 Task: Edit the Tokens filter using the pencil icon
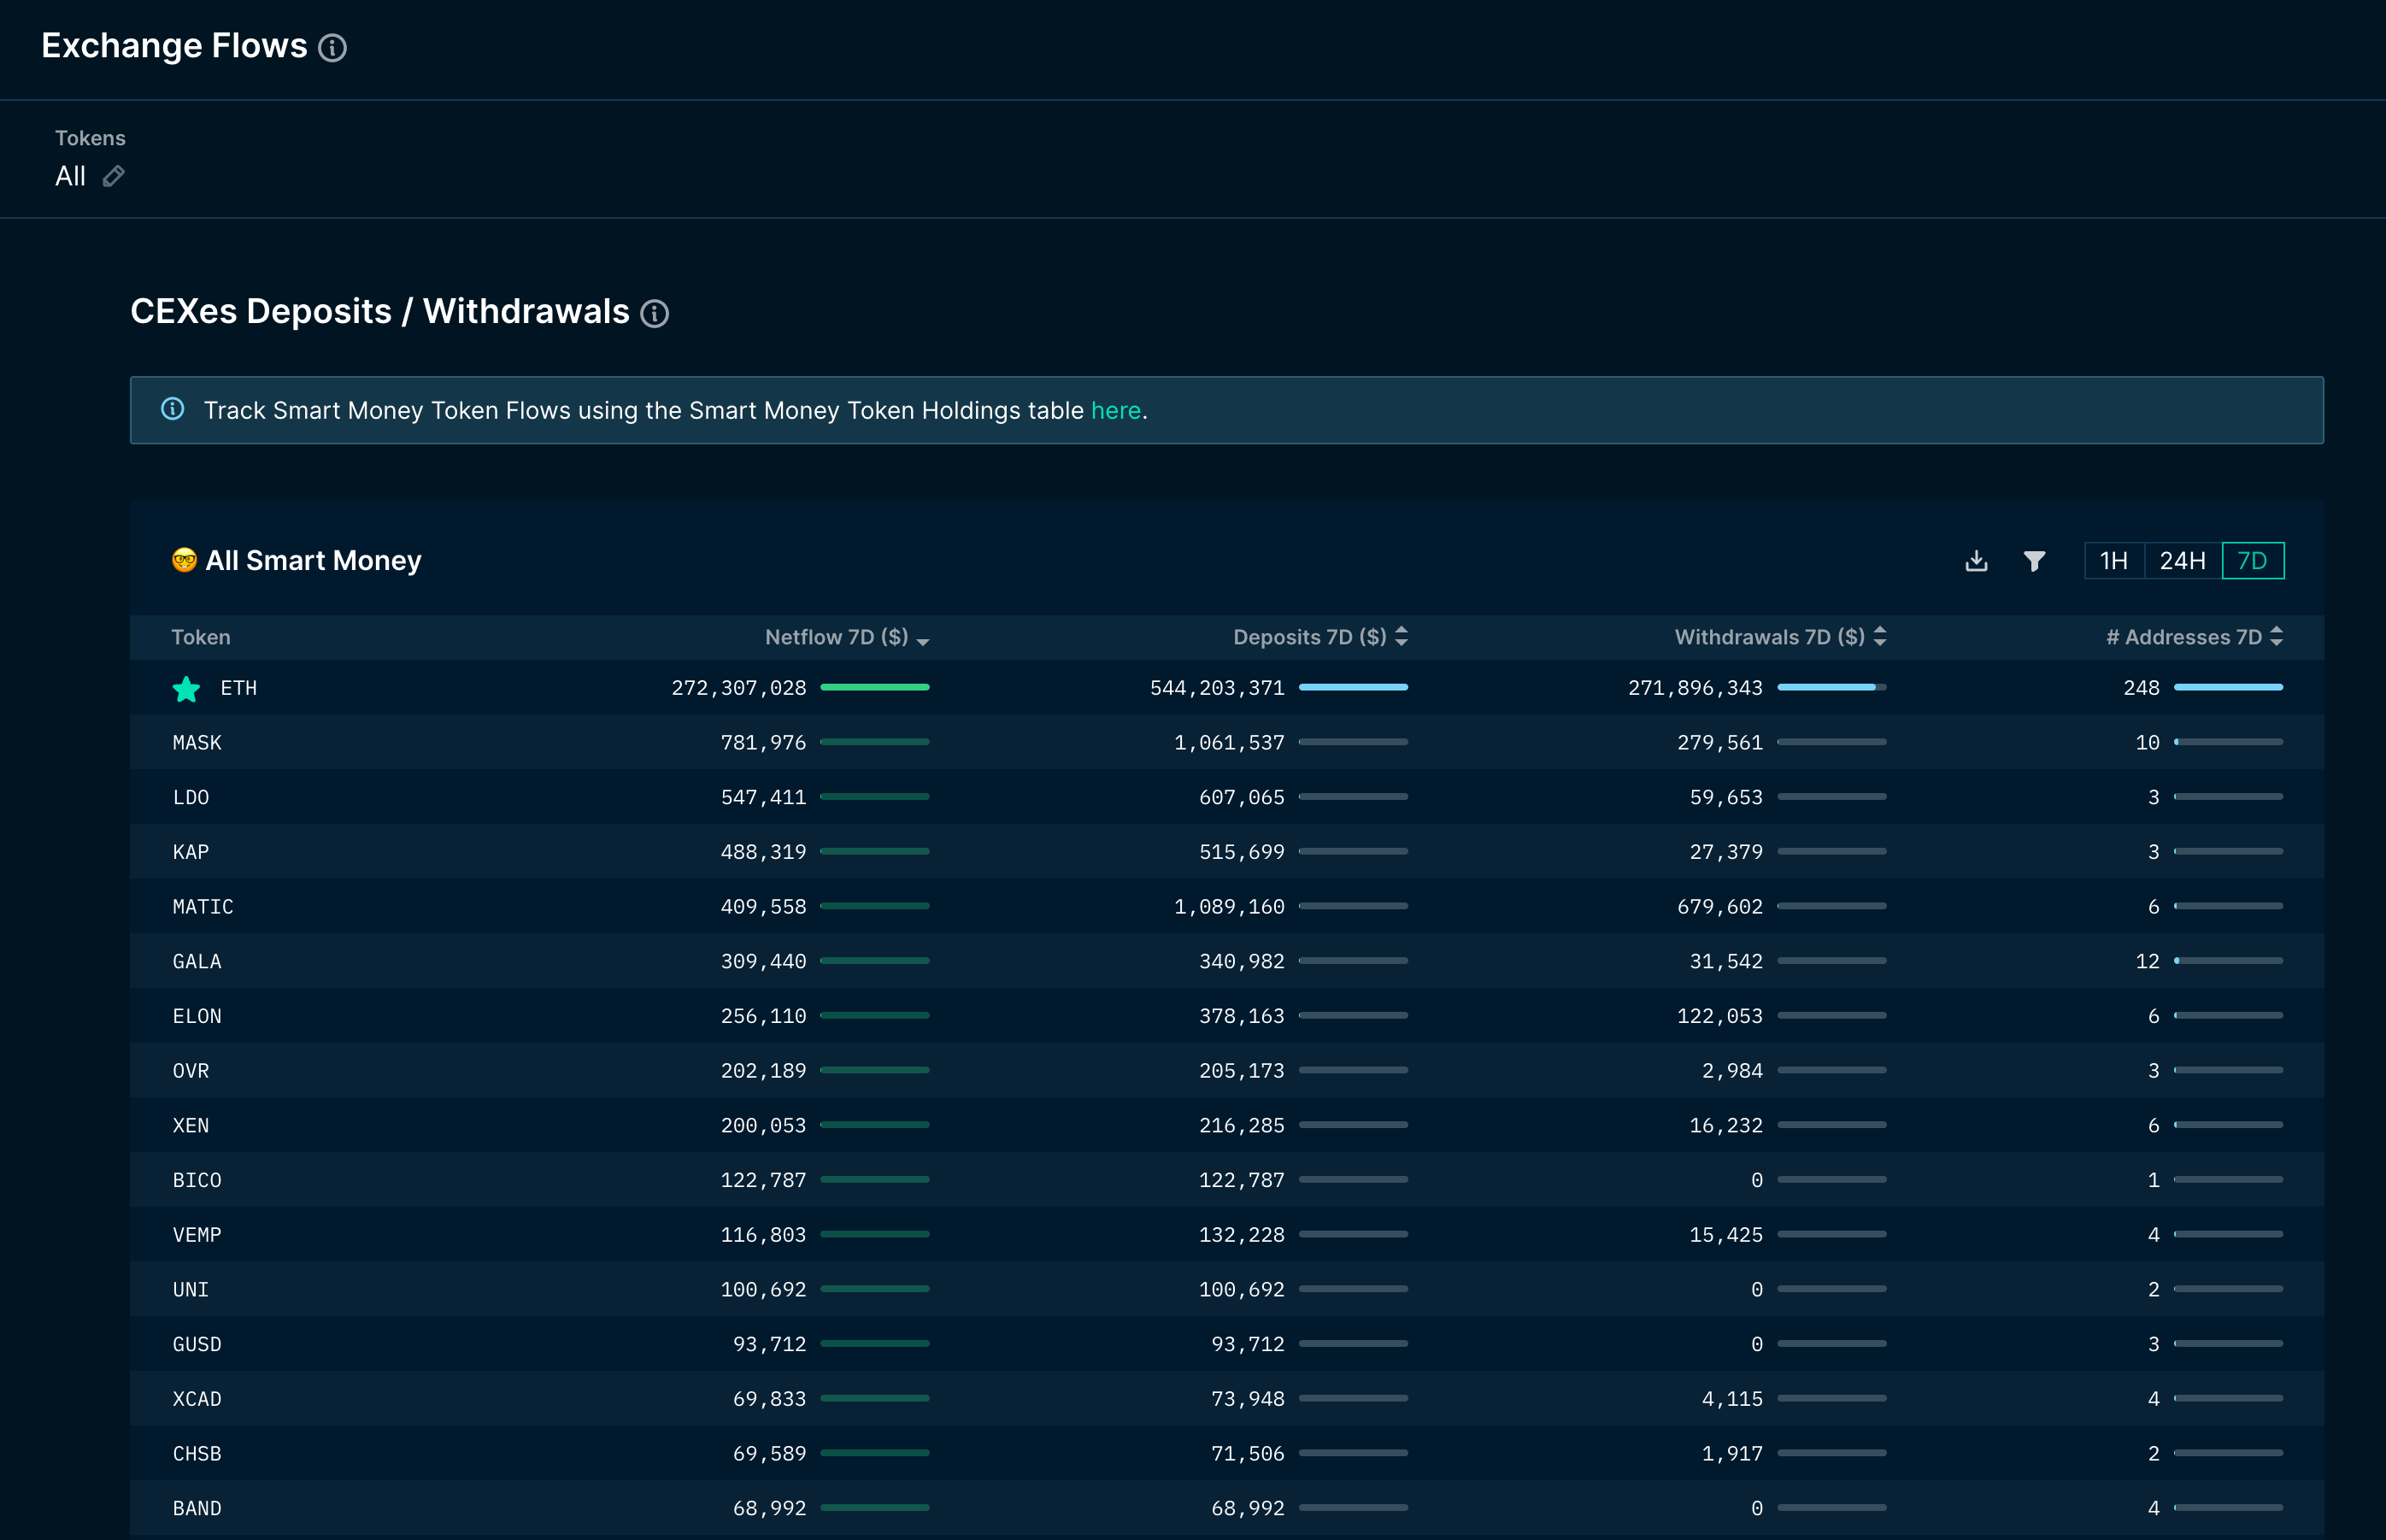[114, 176]
